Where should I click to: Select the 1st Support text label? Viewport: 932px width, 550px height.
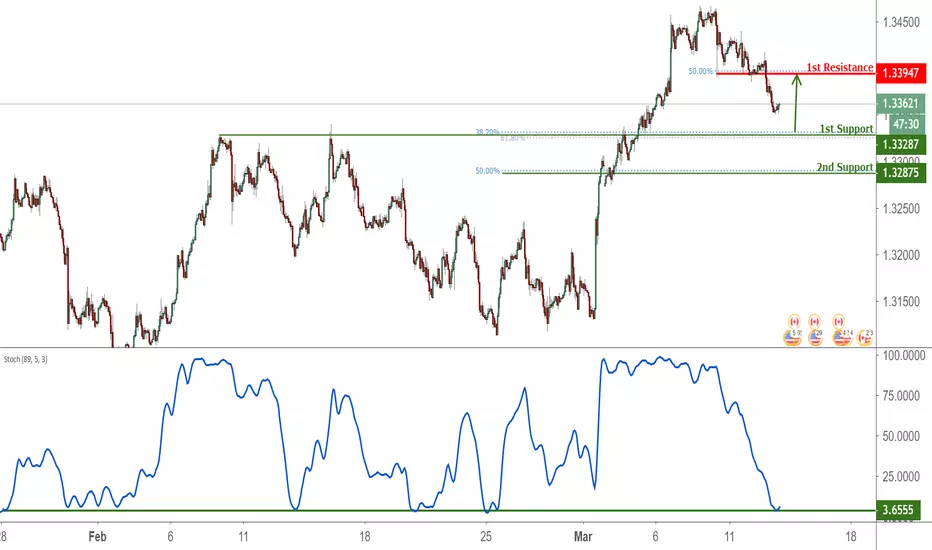(846, 128)
